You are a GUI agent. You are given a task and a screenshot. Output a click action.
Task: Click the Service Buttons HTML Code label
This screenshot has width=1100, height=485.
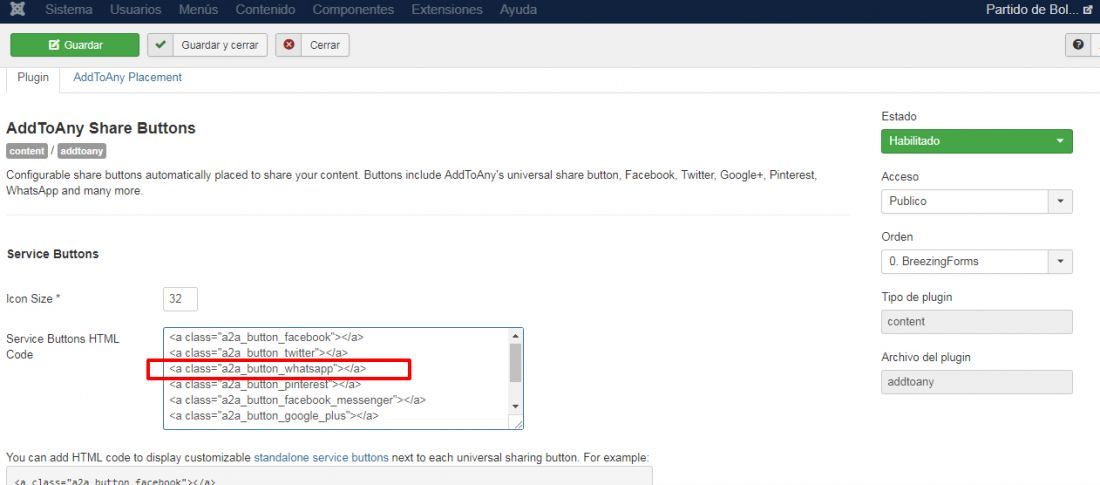point(63,347)
